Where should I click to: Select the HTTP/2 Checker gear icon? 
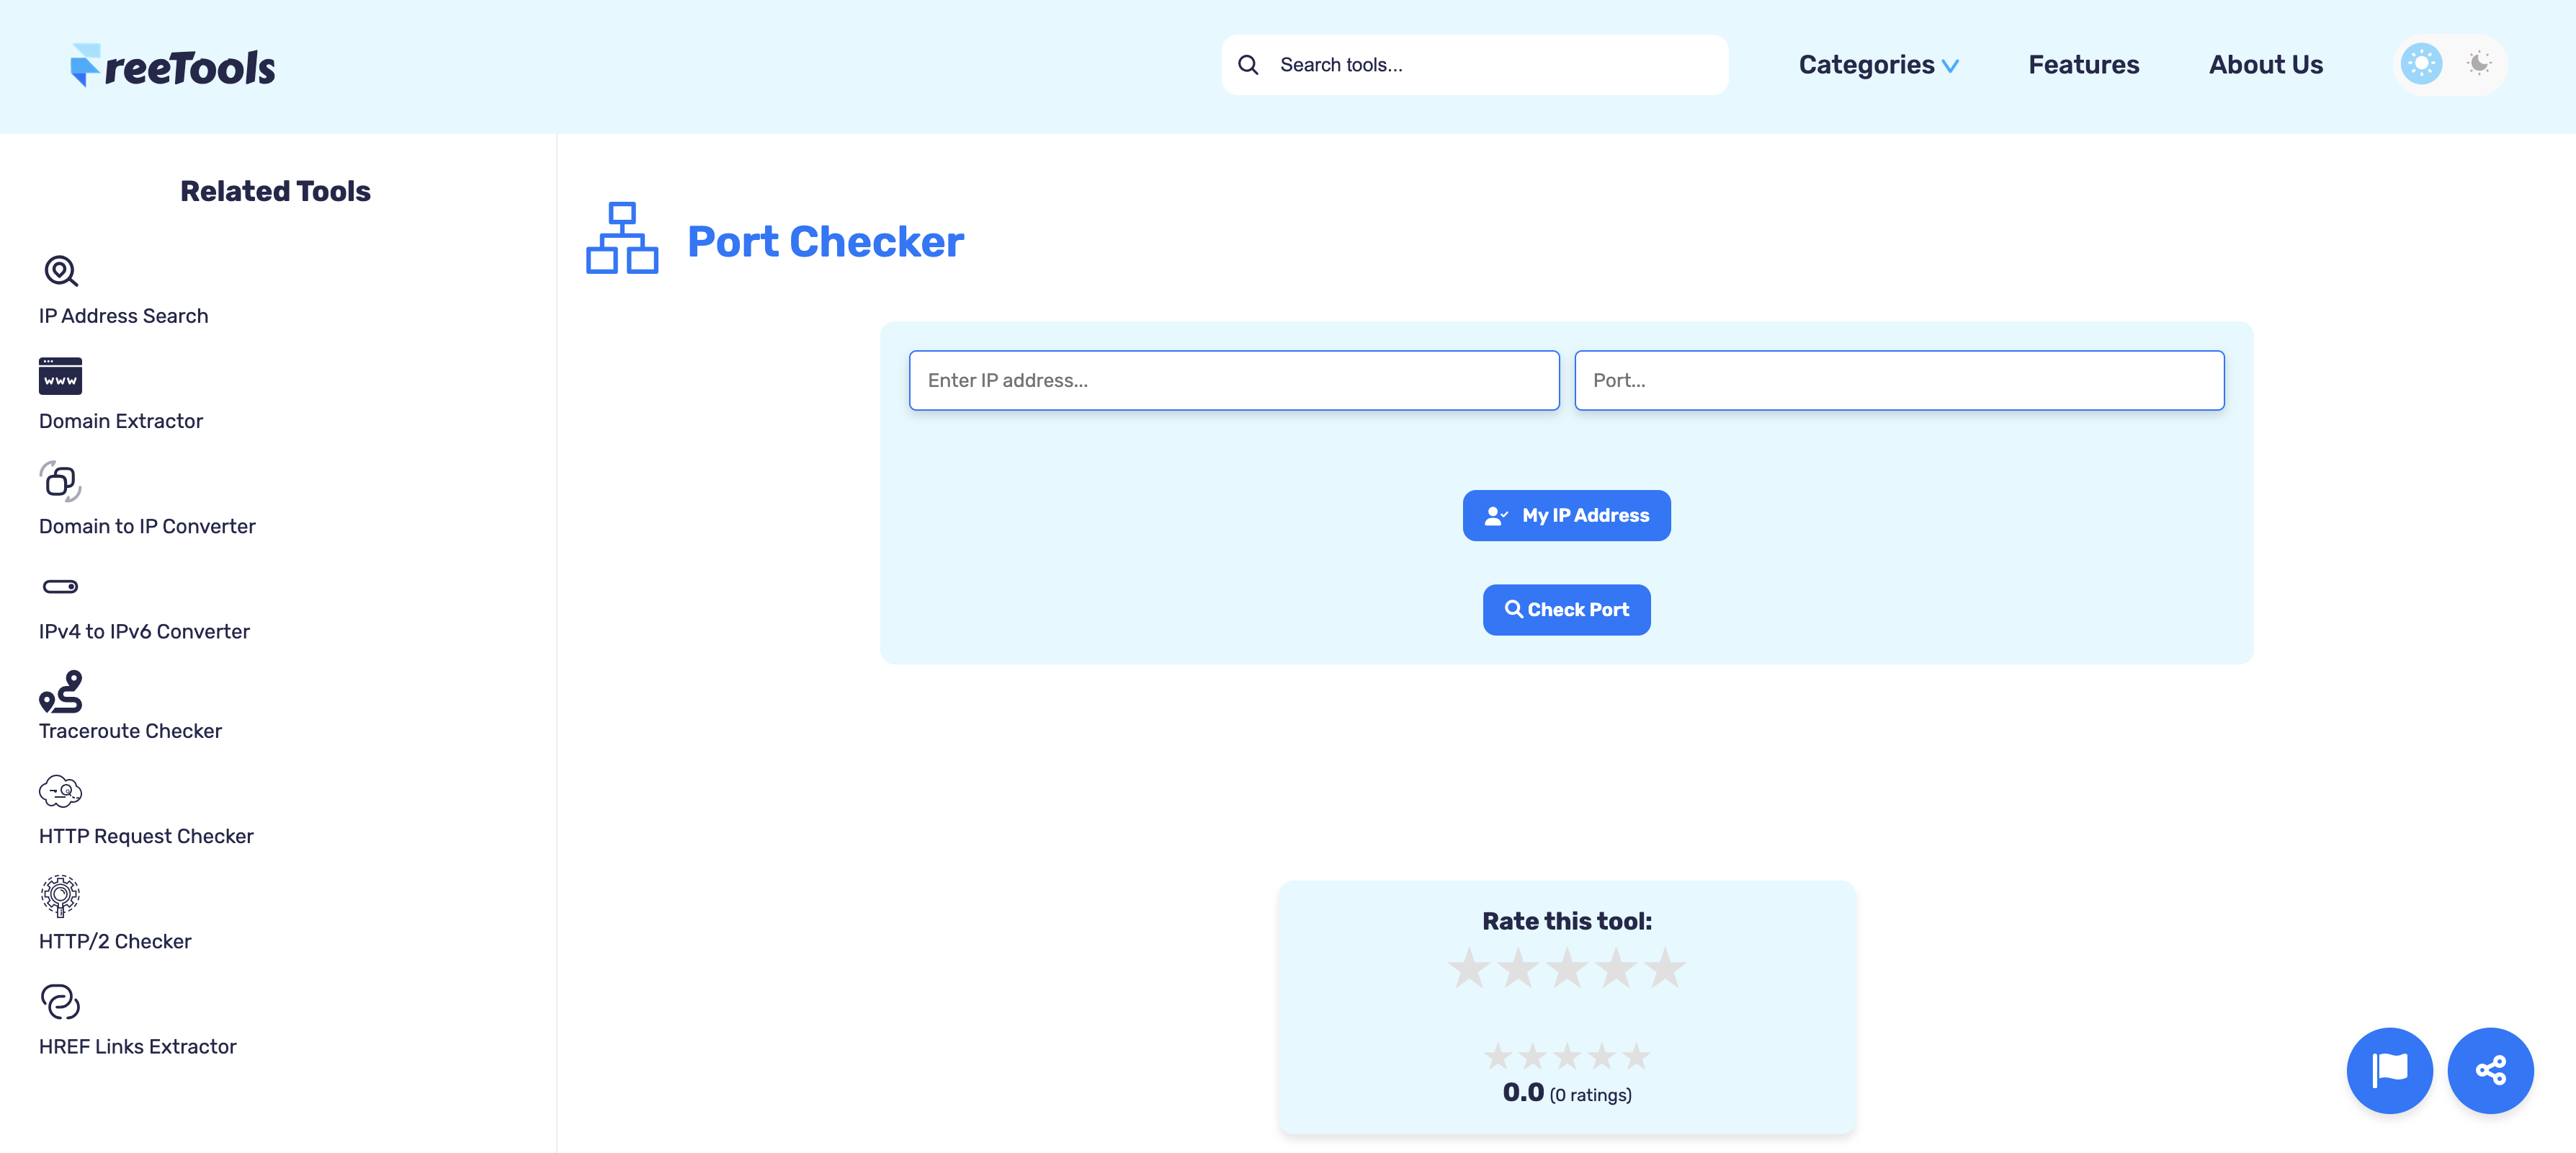pyautogui.click(x=60, y=896)
